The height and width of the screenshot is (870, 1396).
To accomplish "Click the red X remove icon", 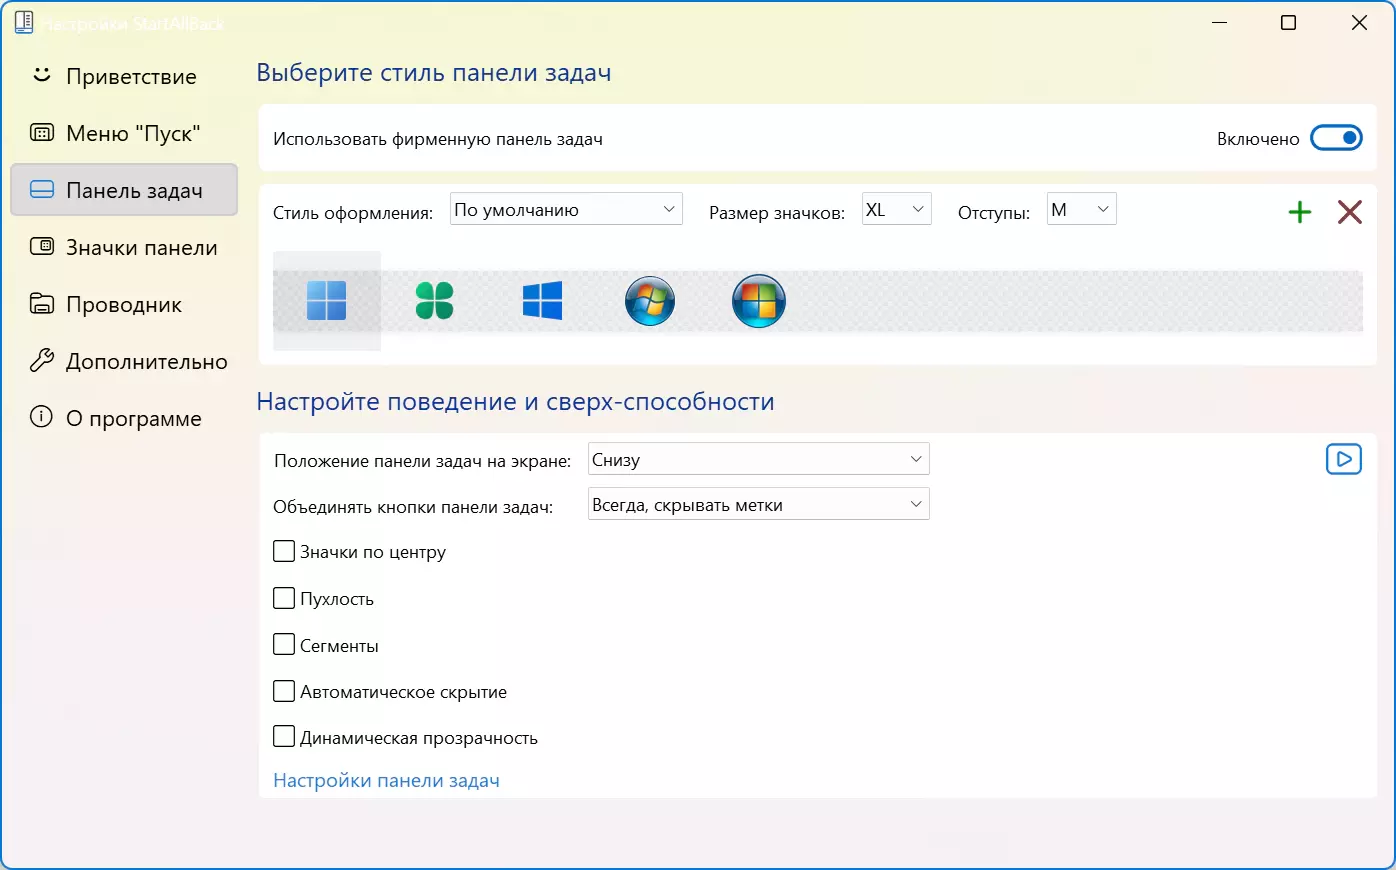I will [x=1350, y=212].
